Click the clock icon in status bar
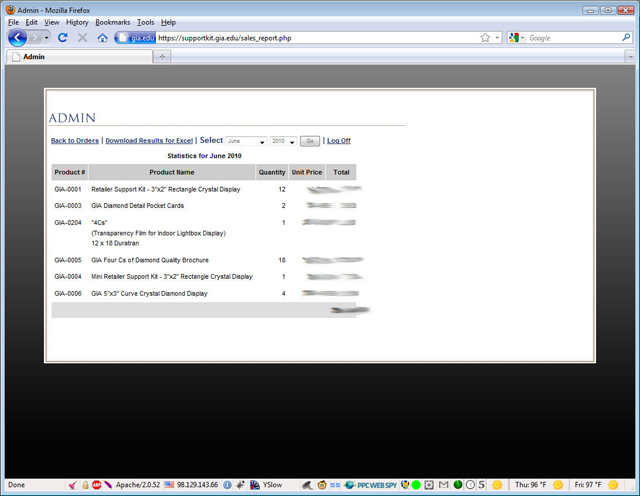Image resolution: width=640 pixels, height=496 pixels. point(470,485)
